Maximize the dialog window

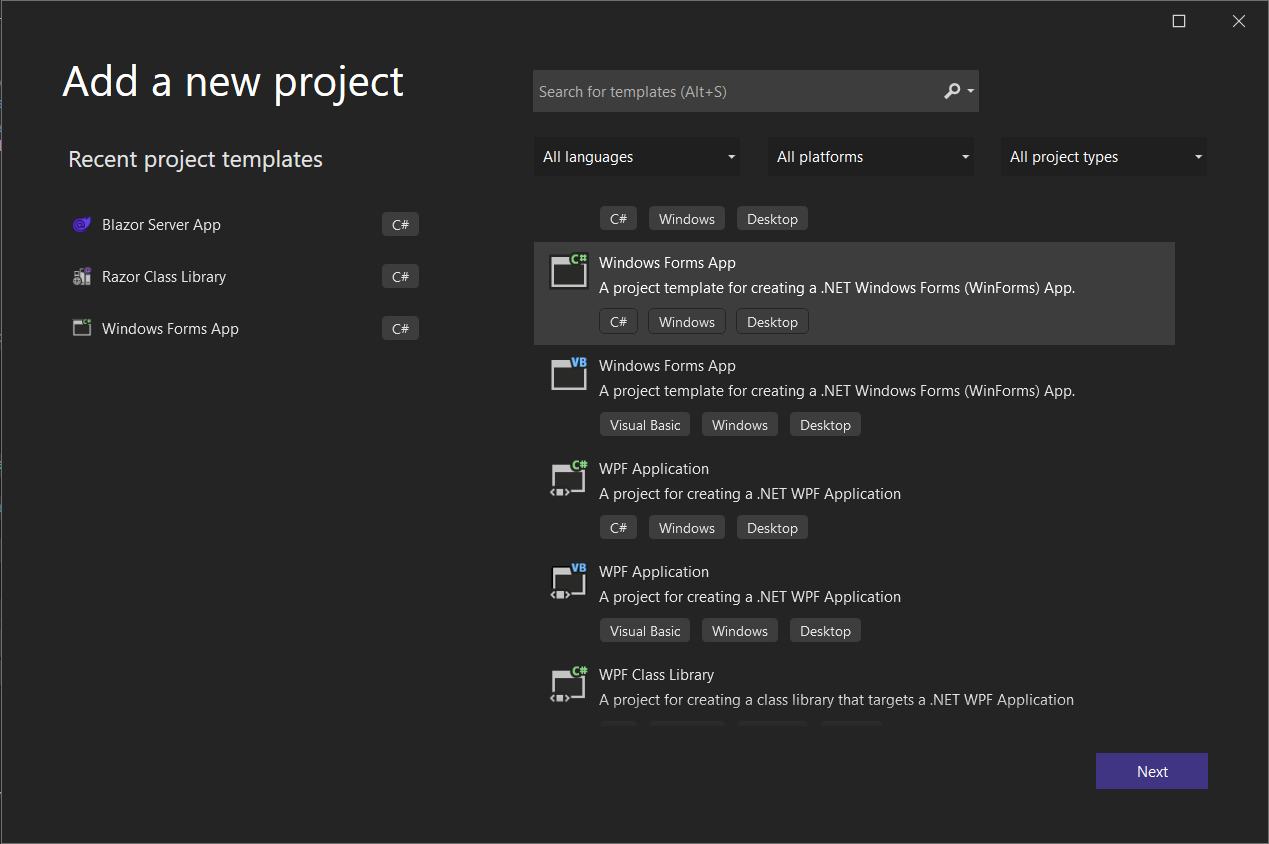pos(1179,21)
